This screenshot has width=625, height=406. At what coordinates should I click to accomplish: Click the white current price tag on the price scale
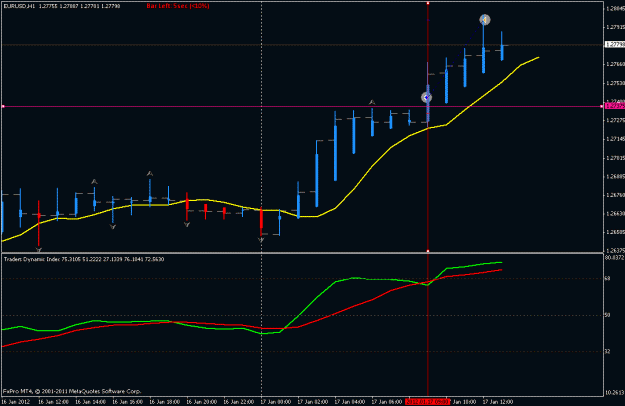[615, 45]
